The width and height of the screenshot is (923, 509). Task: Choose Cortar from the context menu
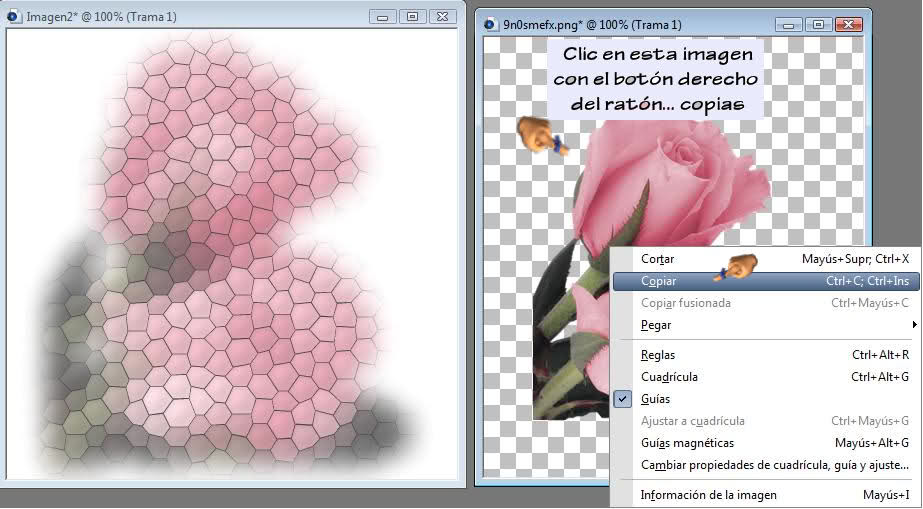[x=765, y=259]
